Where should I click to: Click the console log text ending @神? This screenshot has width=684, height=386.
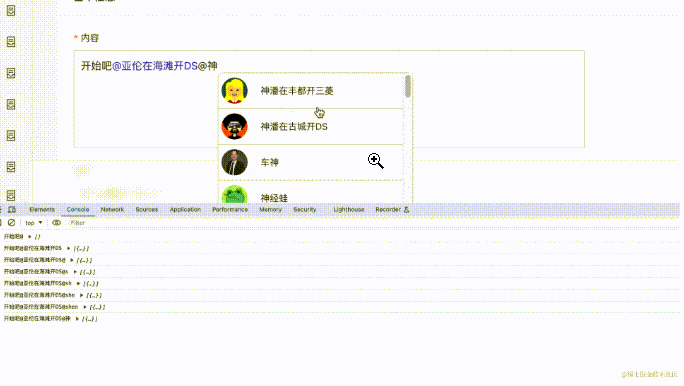point(37,319)
